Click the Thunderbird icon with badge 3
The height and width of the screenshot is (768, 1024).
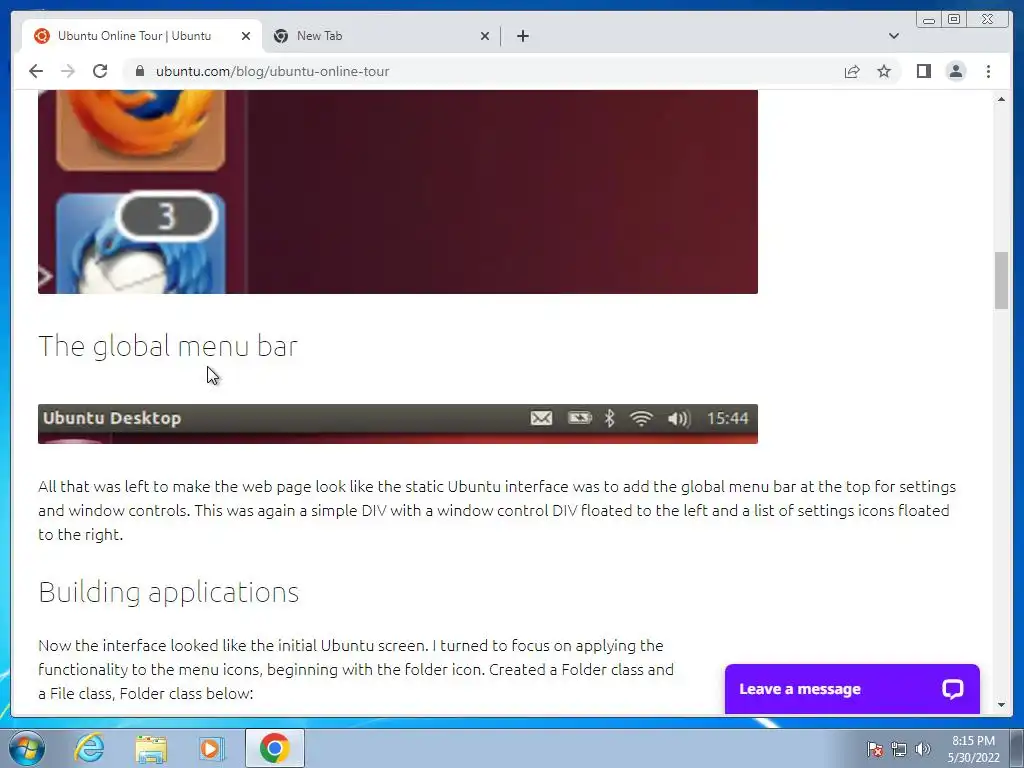tap(141, 243)
